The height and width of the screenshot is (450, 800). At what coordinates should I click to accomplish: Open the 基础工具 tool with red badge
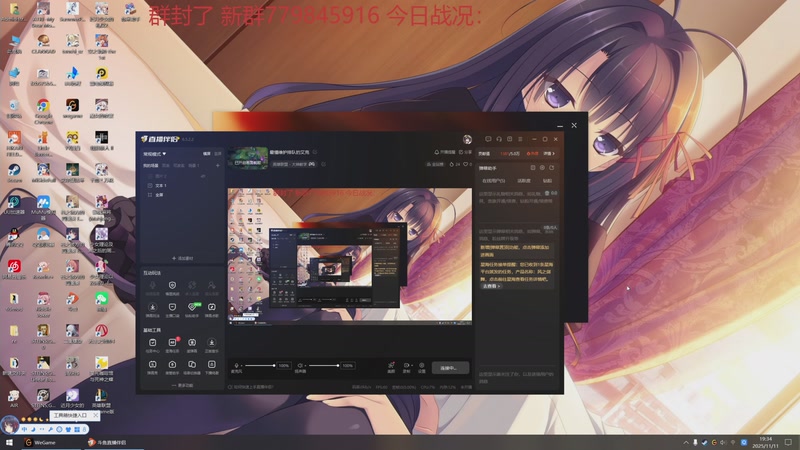(172, 345)
